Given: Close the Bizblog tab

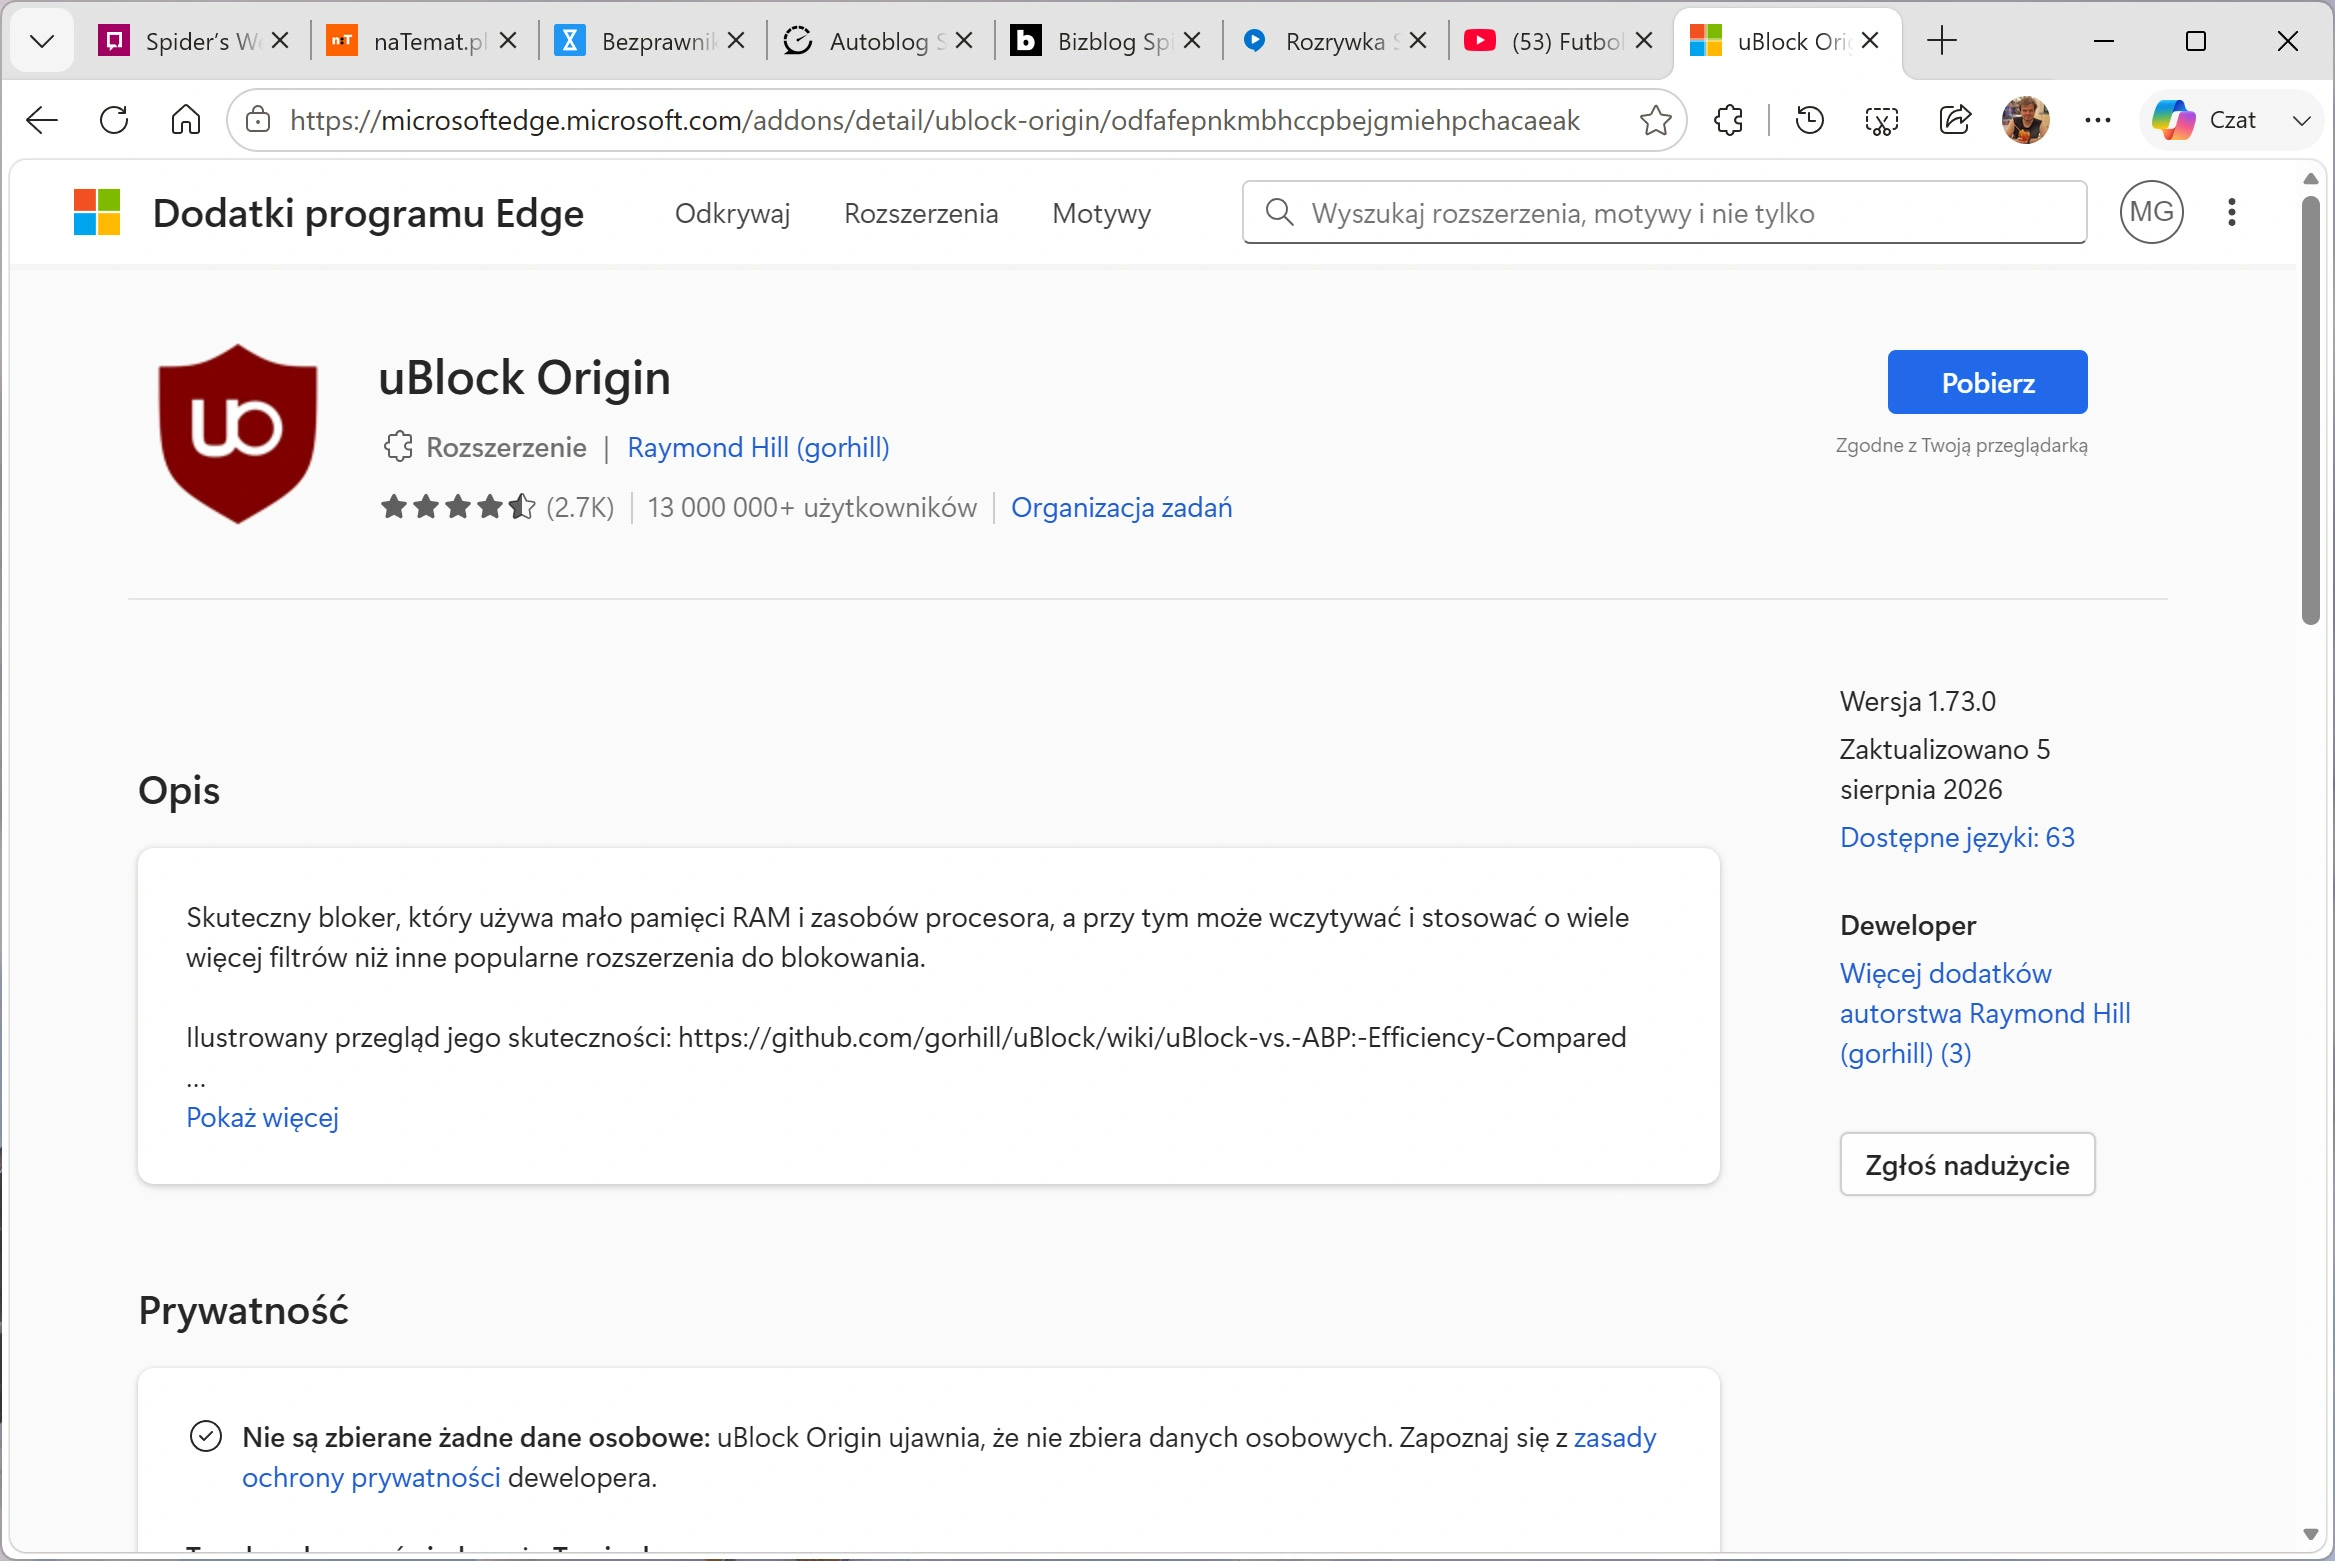Looking at the screenshot, I should pyautogui.click(x=1192, y=41).
